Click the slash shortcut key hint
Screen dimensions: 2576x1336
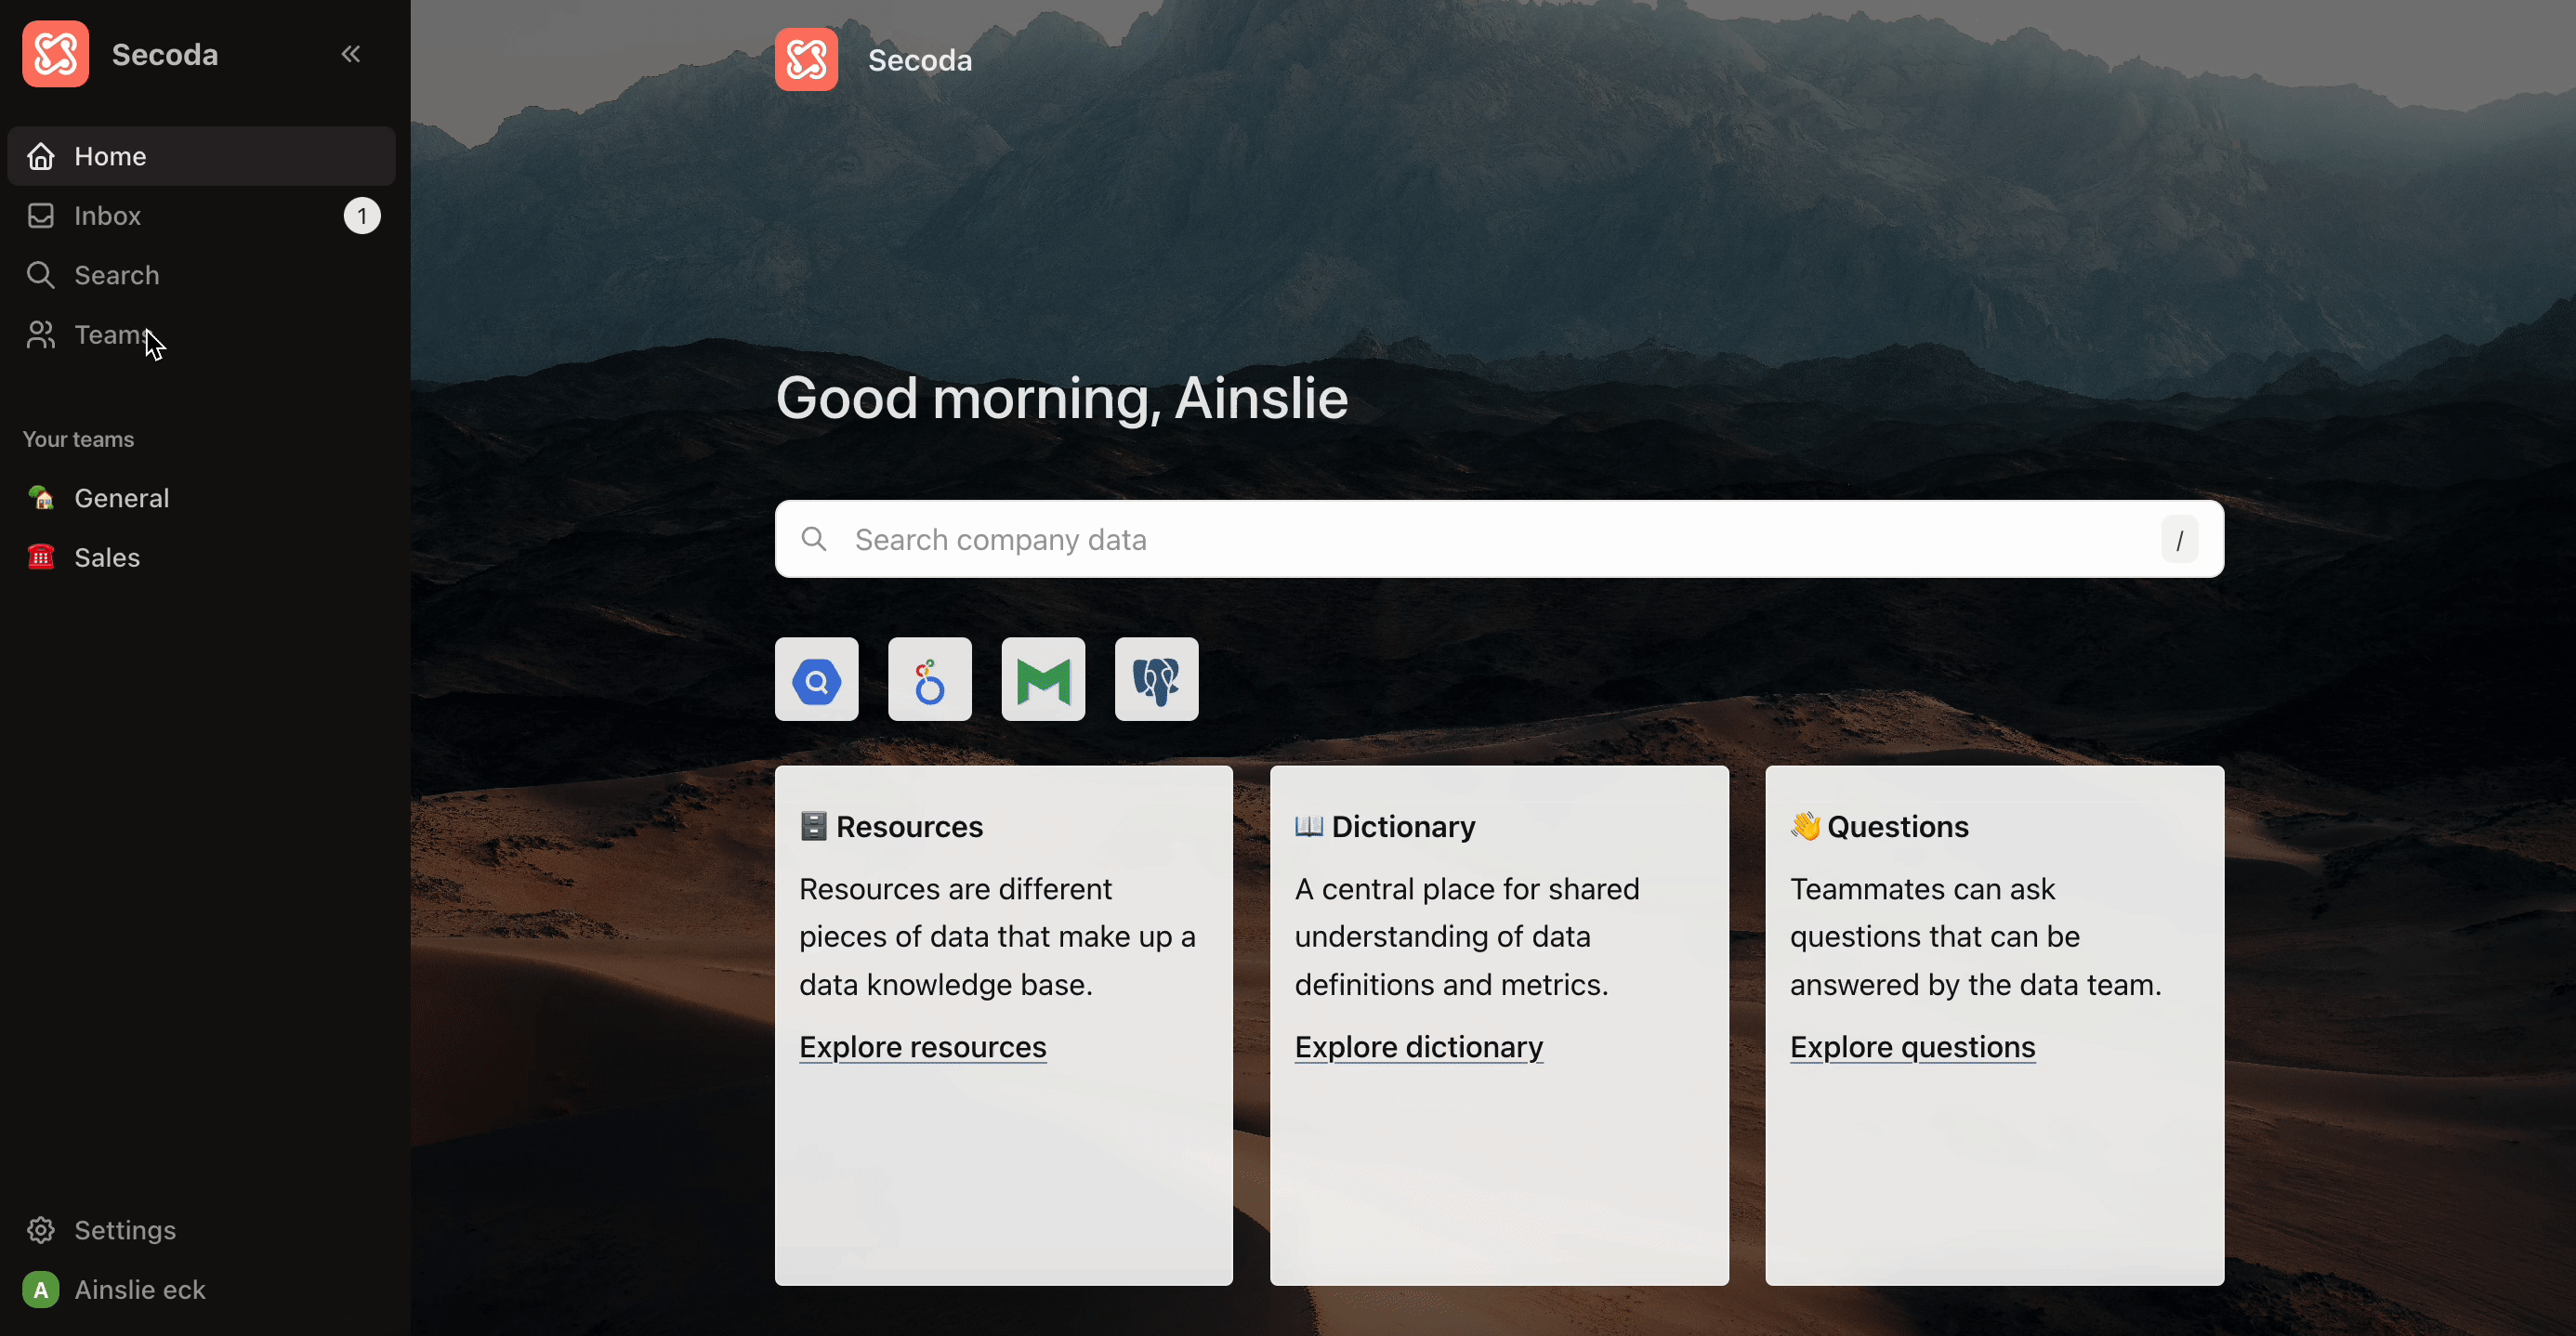2179,540
